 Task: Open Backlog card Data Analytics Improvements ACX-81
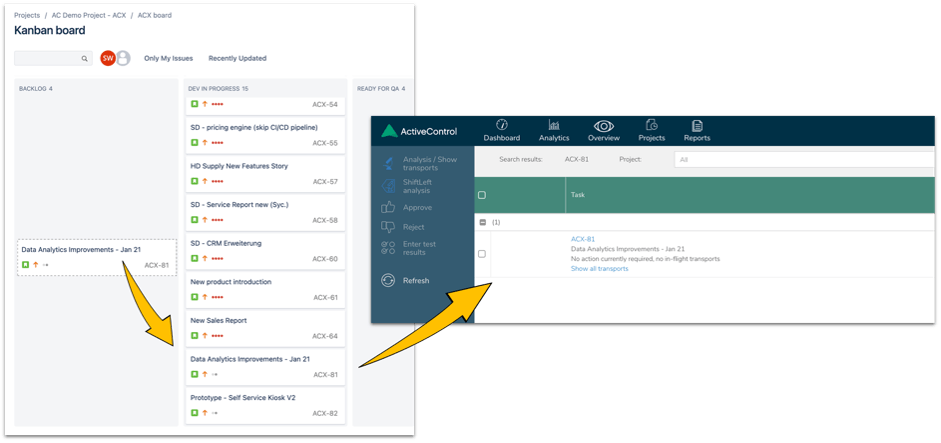coord(97,258)
